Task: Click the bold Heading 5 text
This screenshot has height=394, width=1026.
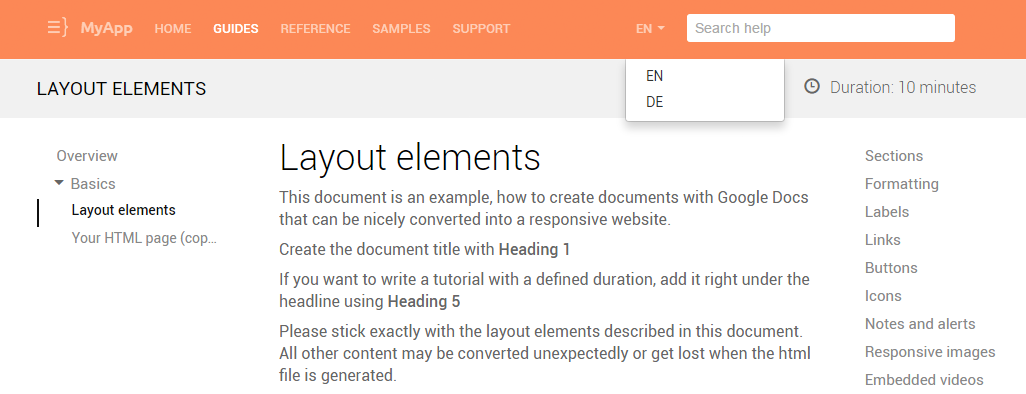Action: tap(424, 302)
